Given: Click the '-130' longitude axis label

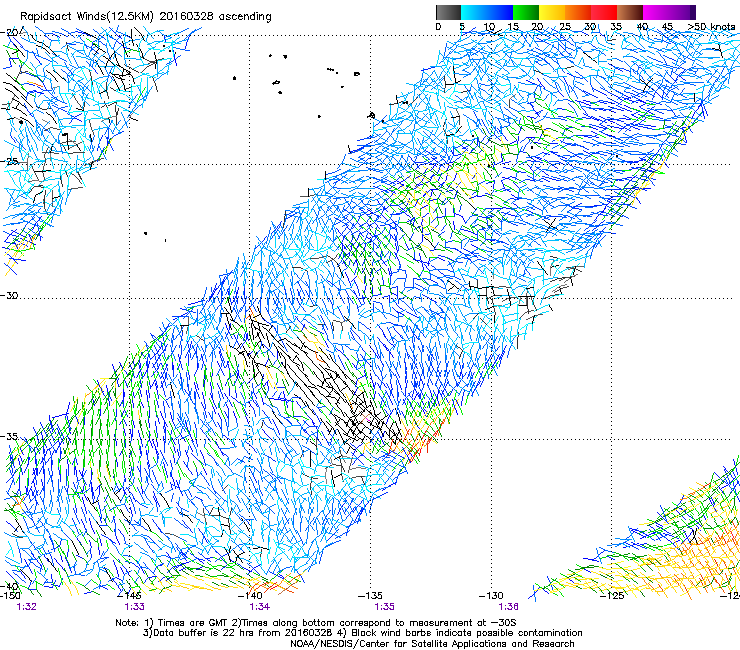Looking at the screenshot, I should pos(491,596).
